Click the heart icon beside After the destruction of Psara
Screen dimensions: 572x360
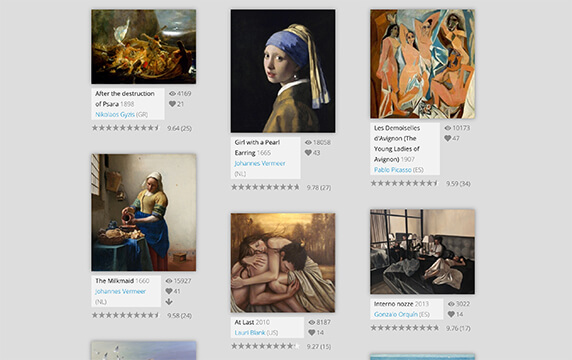(x=173, y=104)
